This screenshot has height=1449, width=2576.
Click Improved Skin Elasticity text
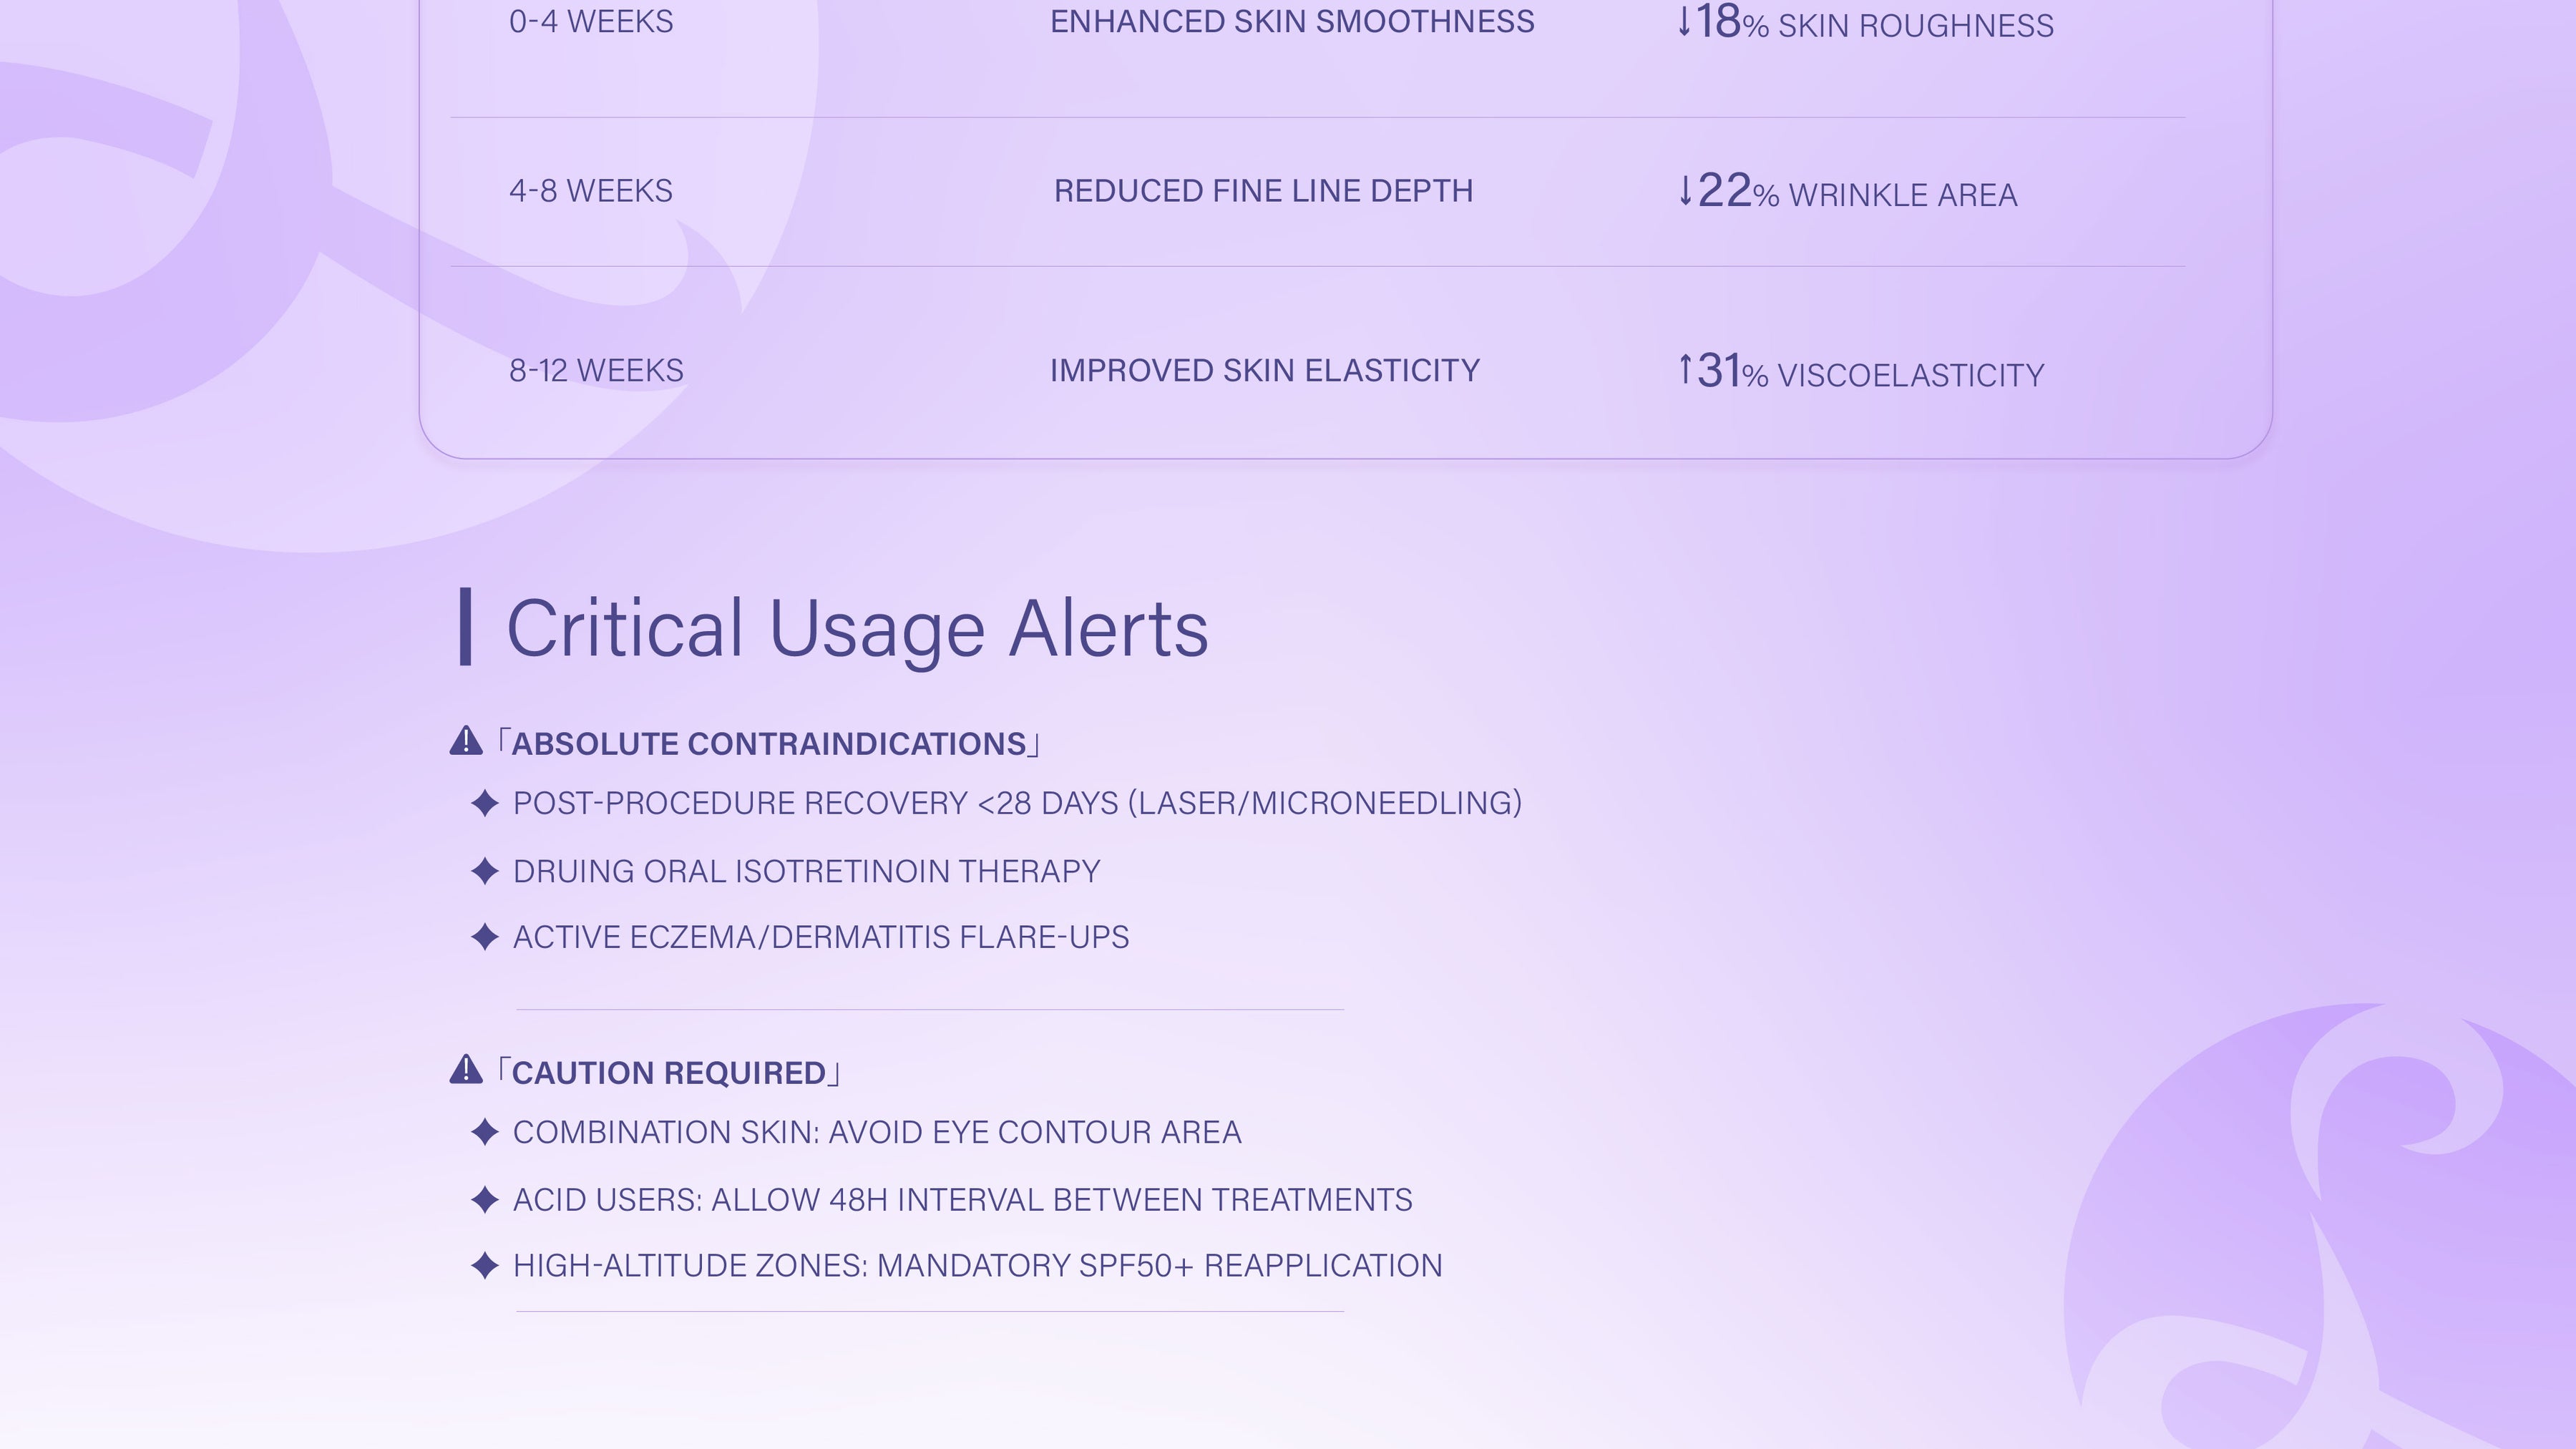click(1264, 371)
